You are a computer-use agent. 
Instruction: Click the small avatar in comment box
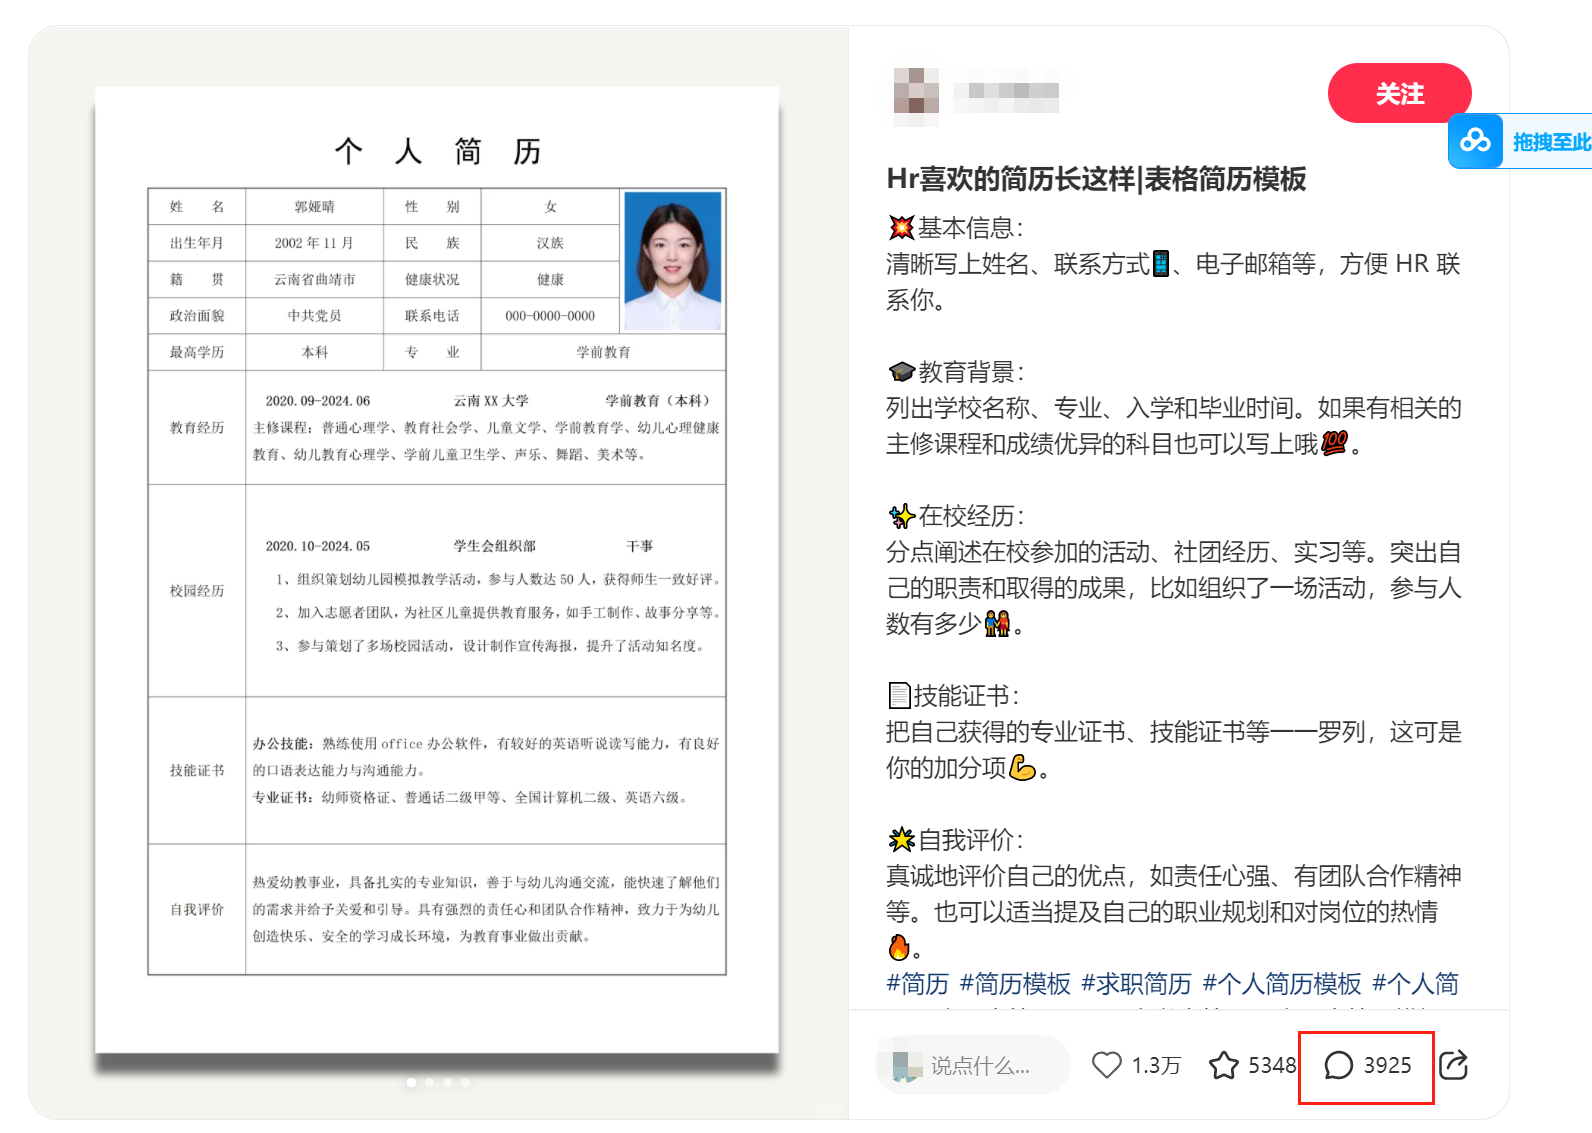point(907,1066)
